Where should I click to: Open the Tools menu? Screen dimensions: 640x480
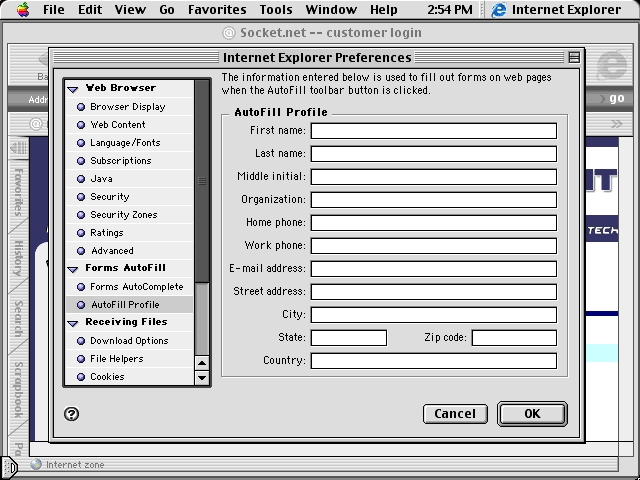coord(276,9)
